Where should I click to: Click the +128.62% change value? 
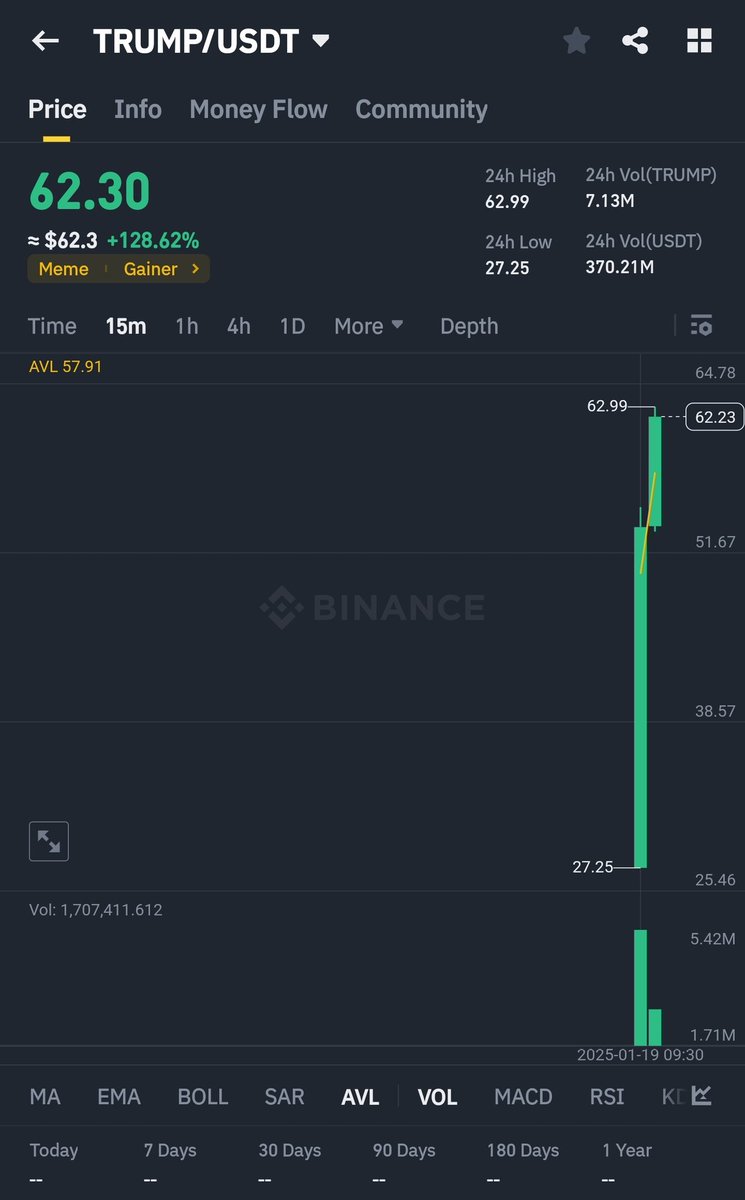[x=153, y=240]
